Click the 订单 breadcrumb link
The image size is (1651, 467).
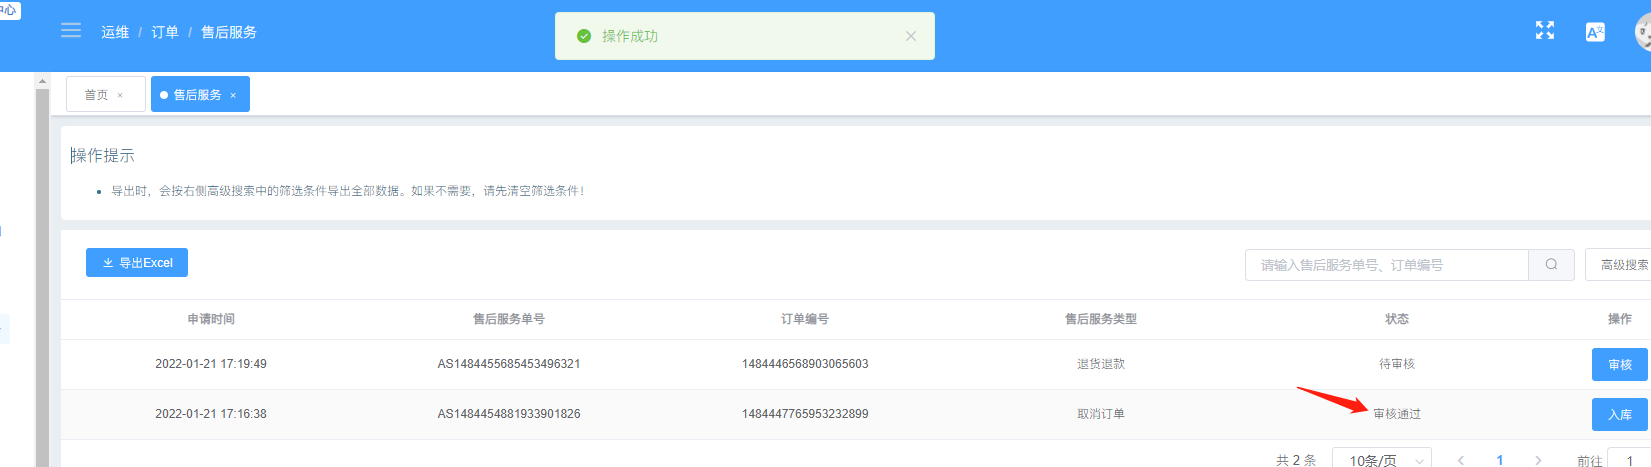click(165, 32)
